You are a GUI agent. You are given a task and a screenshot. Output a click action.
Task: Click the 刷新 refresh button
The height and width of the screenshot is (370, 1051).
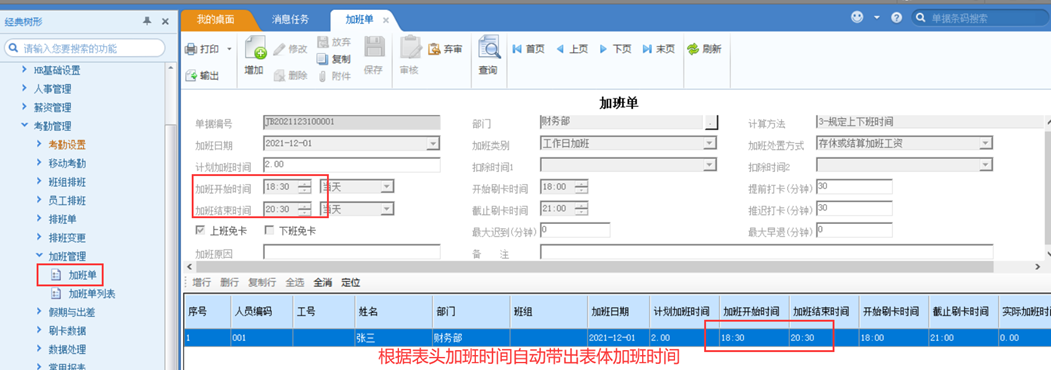[704, 49]
